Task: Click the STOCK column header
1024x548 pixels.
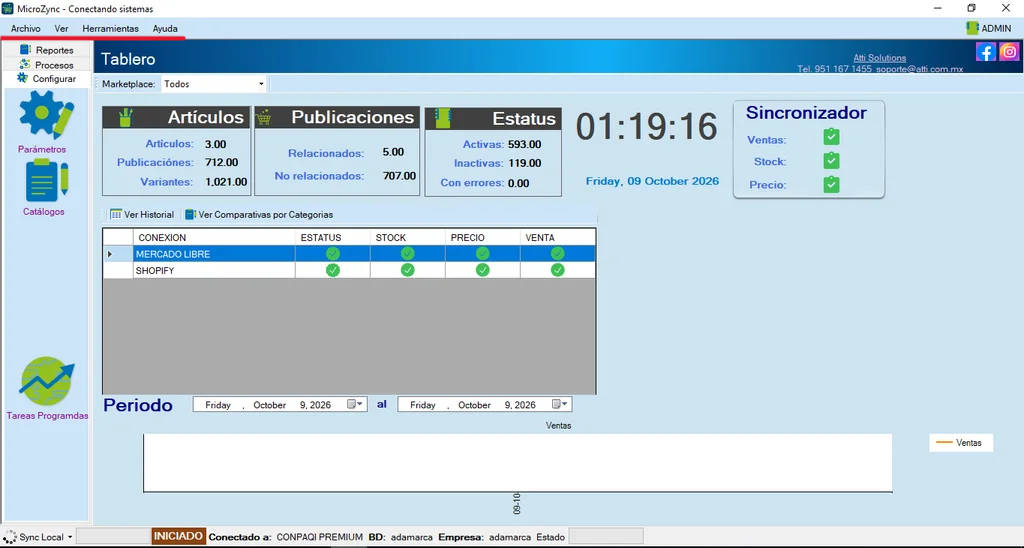Action: [x=408, y=237]
